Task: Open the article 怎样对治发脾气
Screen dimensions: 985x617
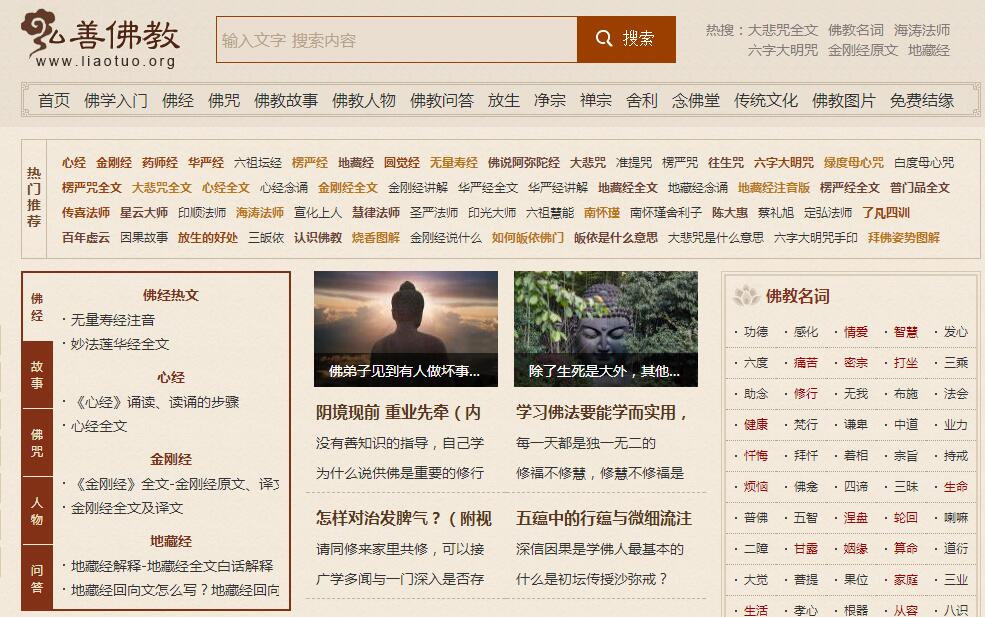Action: point(403,518)
